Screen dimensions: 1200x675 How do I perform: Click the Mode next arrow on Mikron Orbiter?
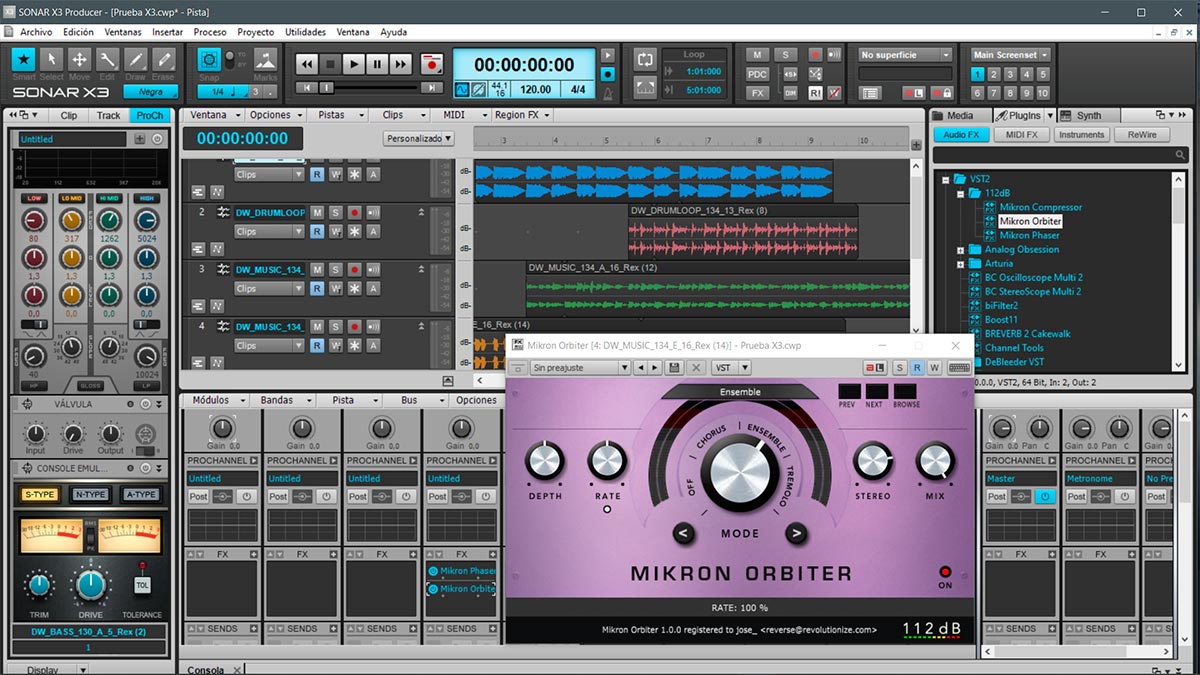[x=796, y=533]
